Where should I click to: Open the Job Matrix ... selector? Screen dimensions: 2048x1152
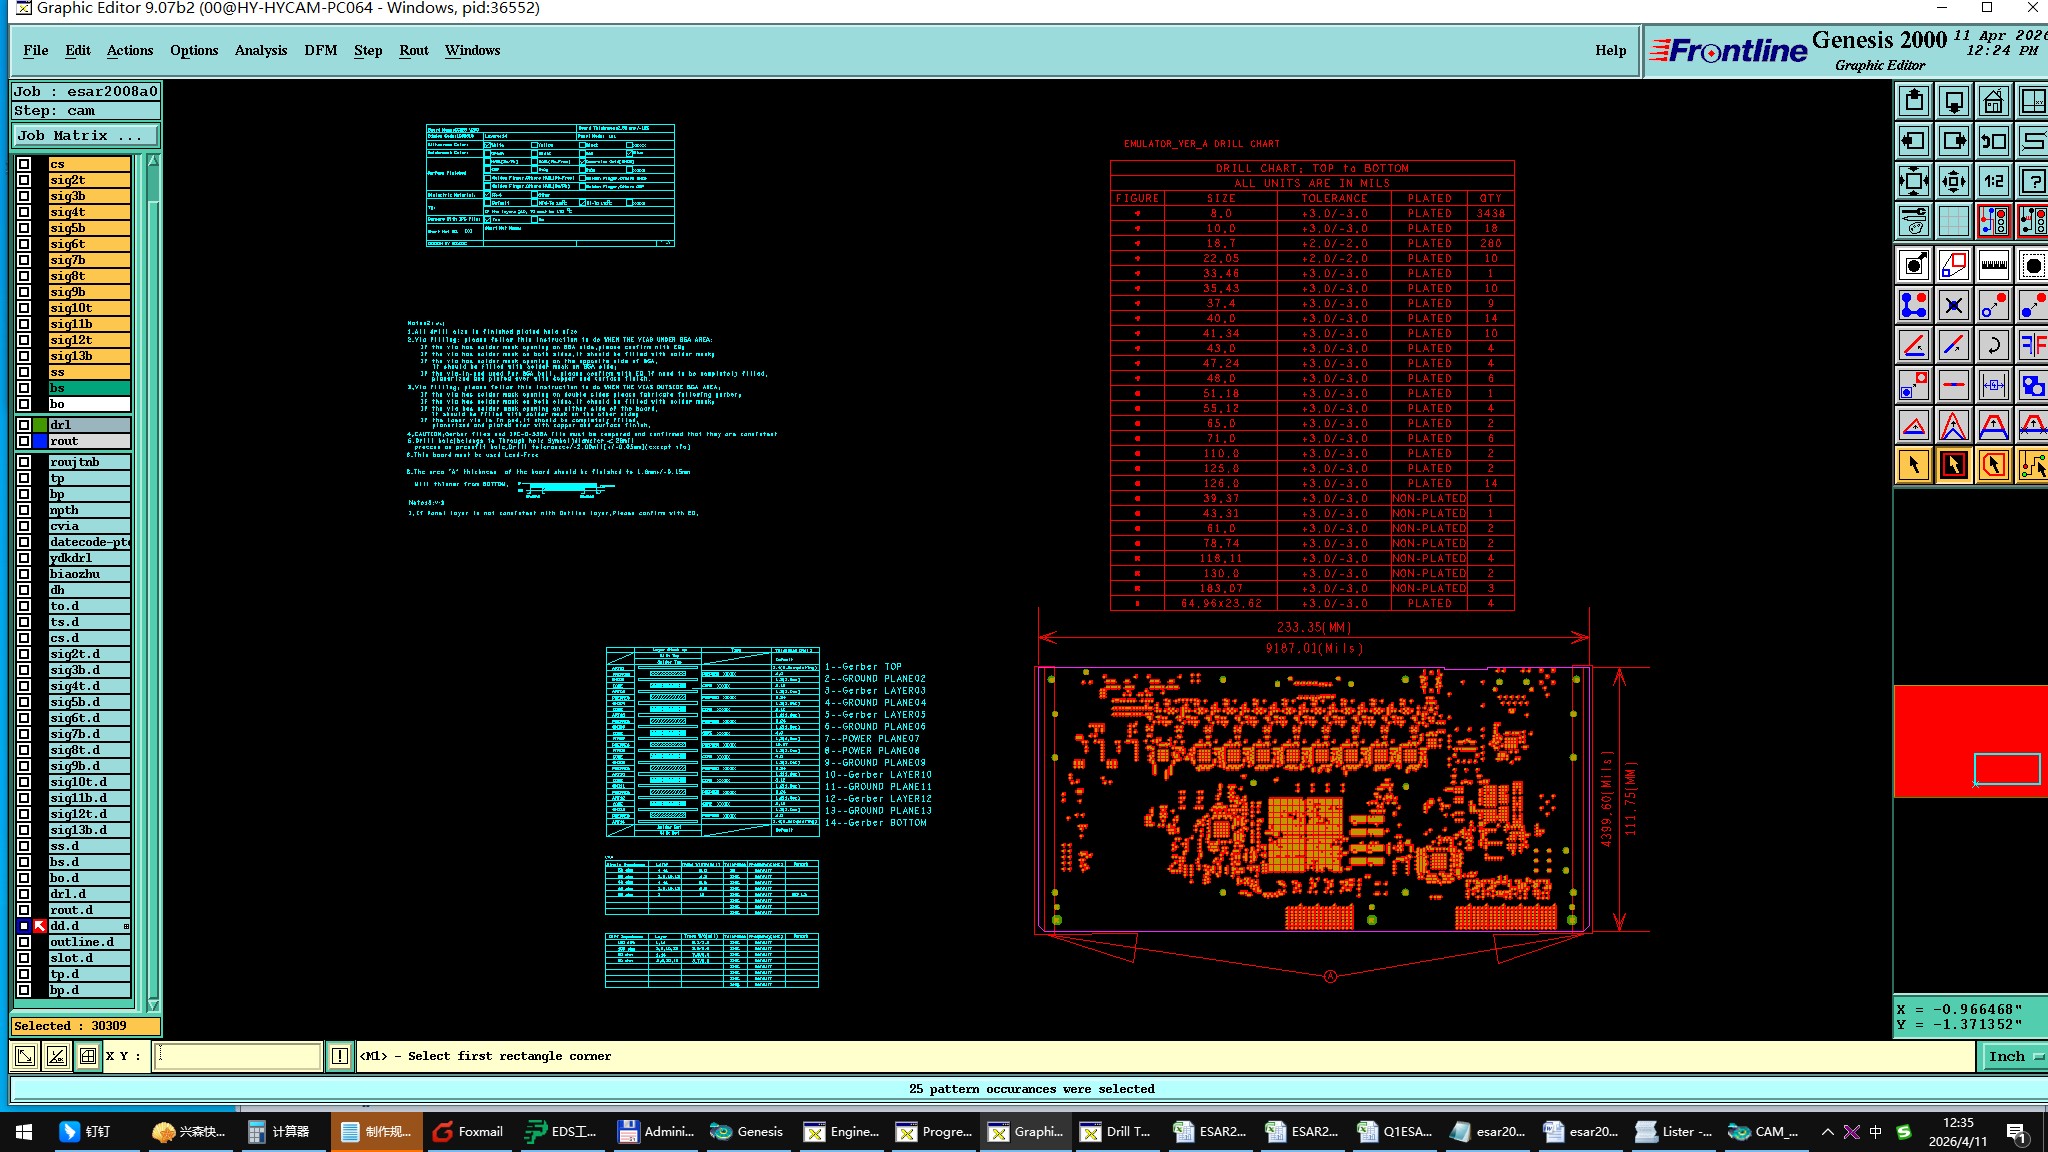[x=85, y=135]
